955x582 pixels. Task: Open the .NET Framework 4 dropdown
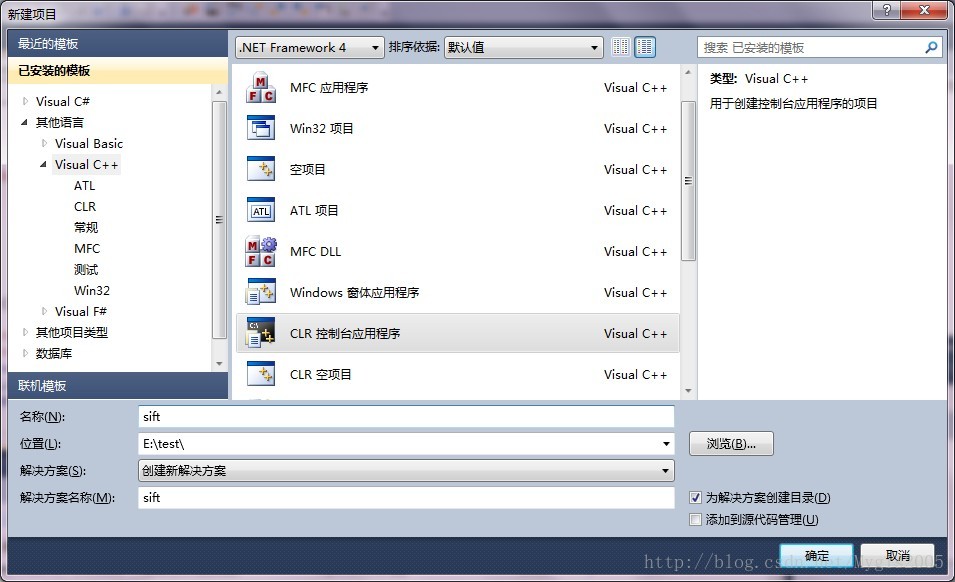pos(309,47)
